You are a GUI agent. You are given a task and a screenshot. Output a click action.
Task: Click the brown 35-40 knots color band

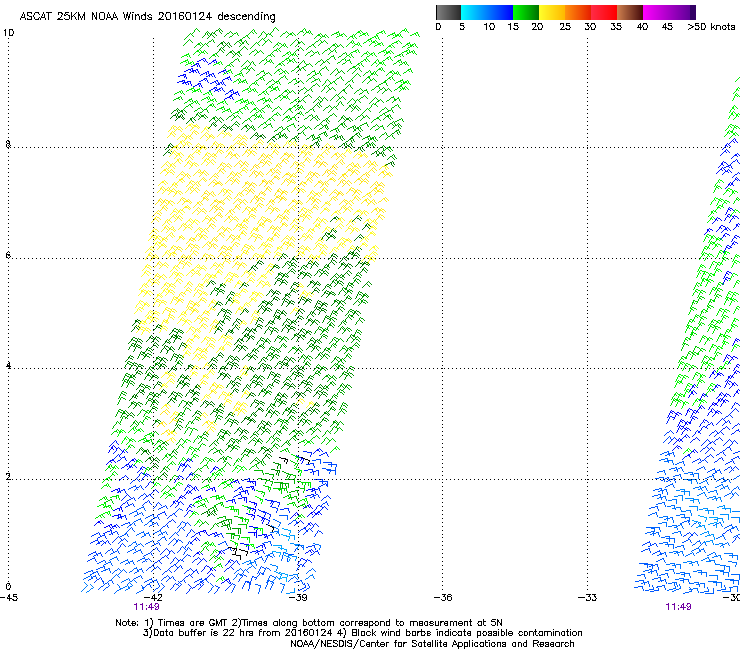pyautogui.click(x=630, y=12)
